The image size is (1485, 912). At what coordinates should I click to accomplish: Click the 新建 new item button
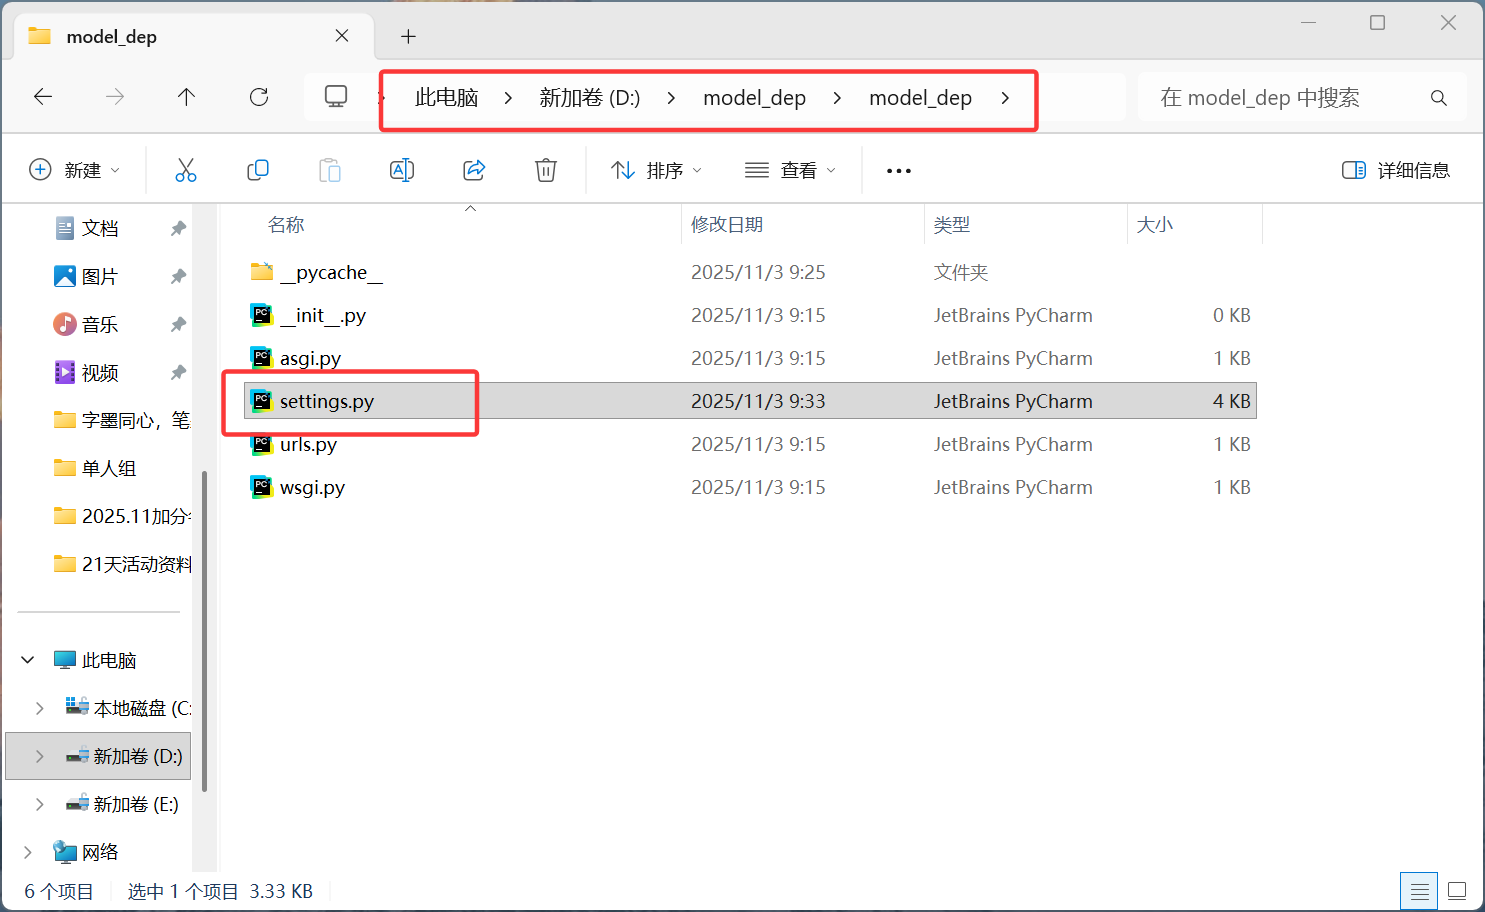point(75,170)
